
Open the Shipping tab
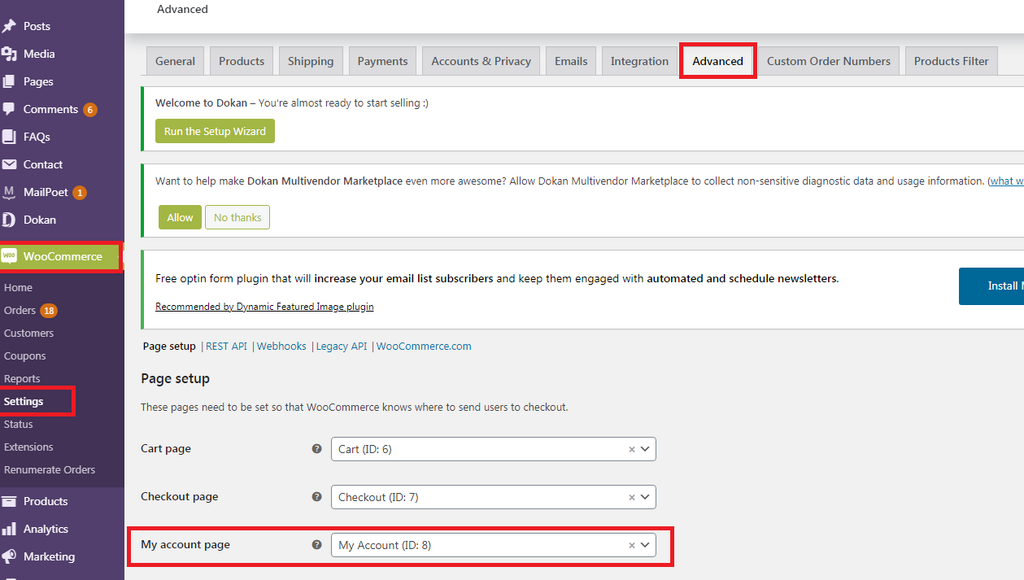[311, 61]
